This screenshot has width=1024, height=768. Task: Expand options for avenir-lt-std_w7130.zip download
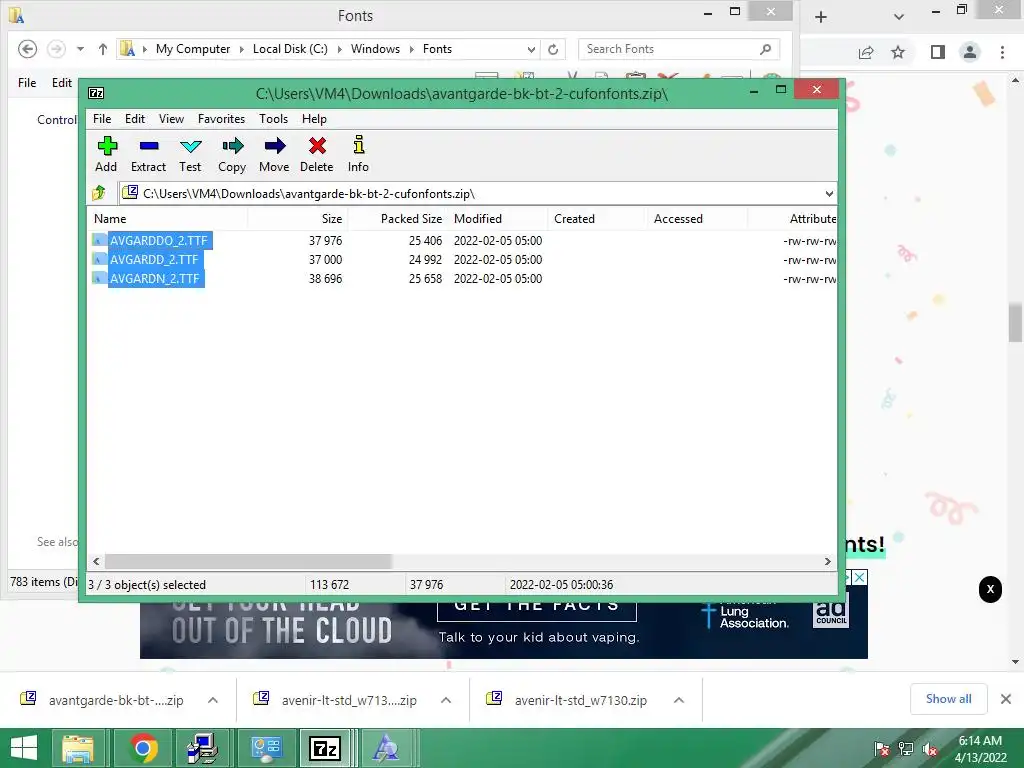point(679,700)
